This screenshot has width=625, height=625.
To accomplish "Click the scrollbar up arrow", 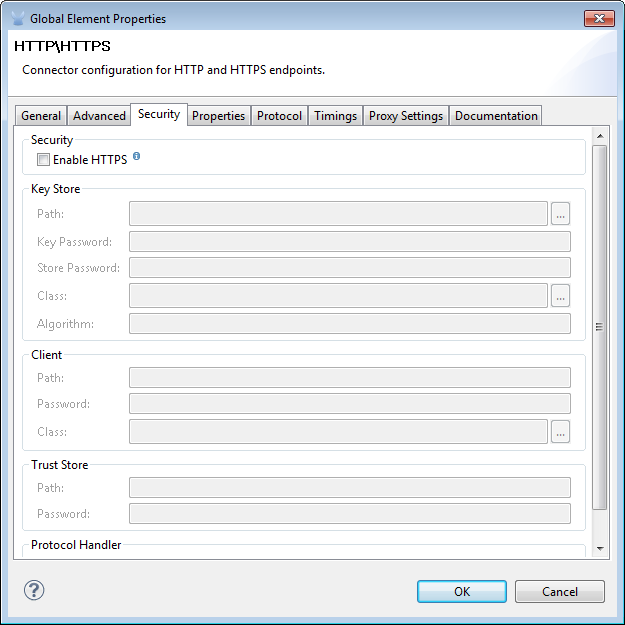I will click(600, 136).
